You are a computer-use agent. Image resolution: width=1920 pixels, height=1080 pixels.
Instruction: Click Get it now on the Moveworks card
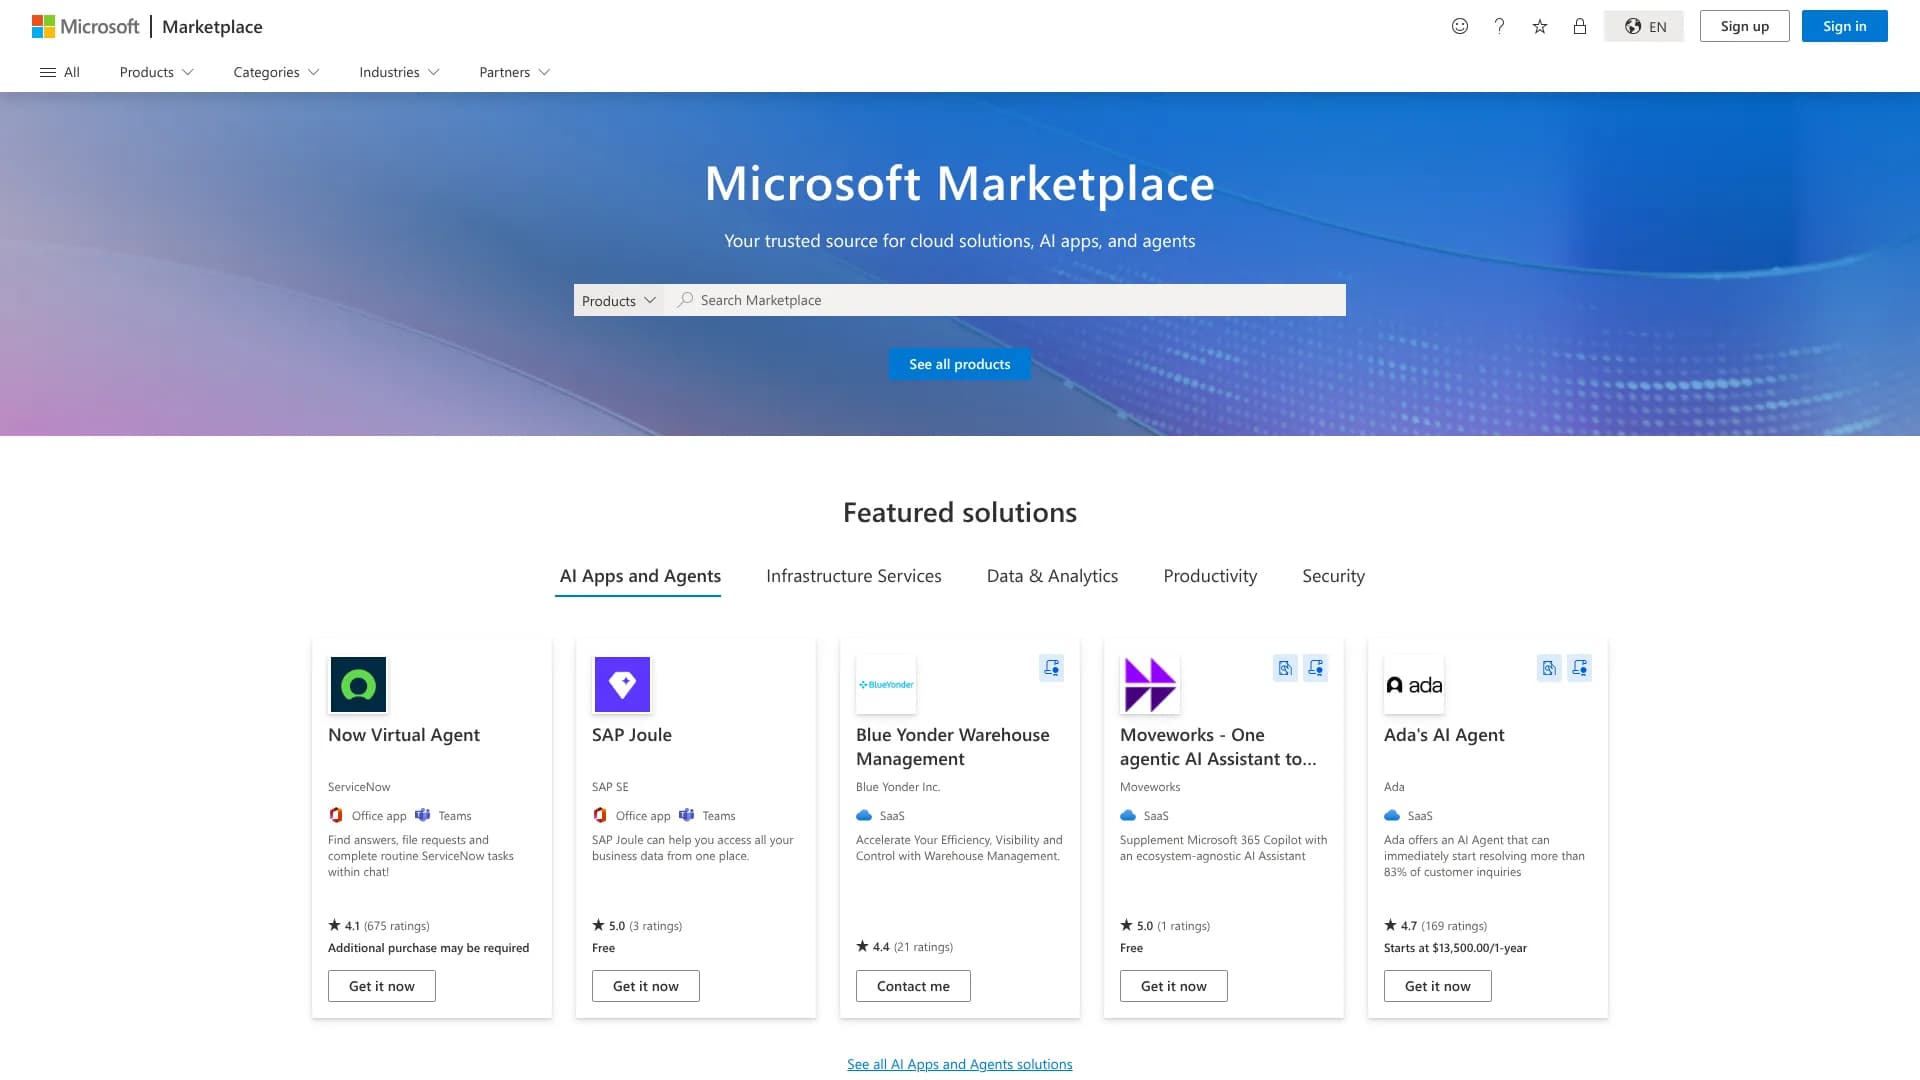tap(1174, 986)
